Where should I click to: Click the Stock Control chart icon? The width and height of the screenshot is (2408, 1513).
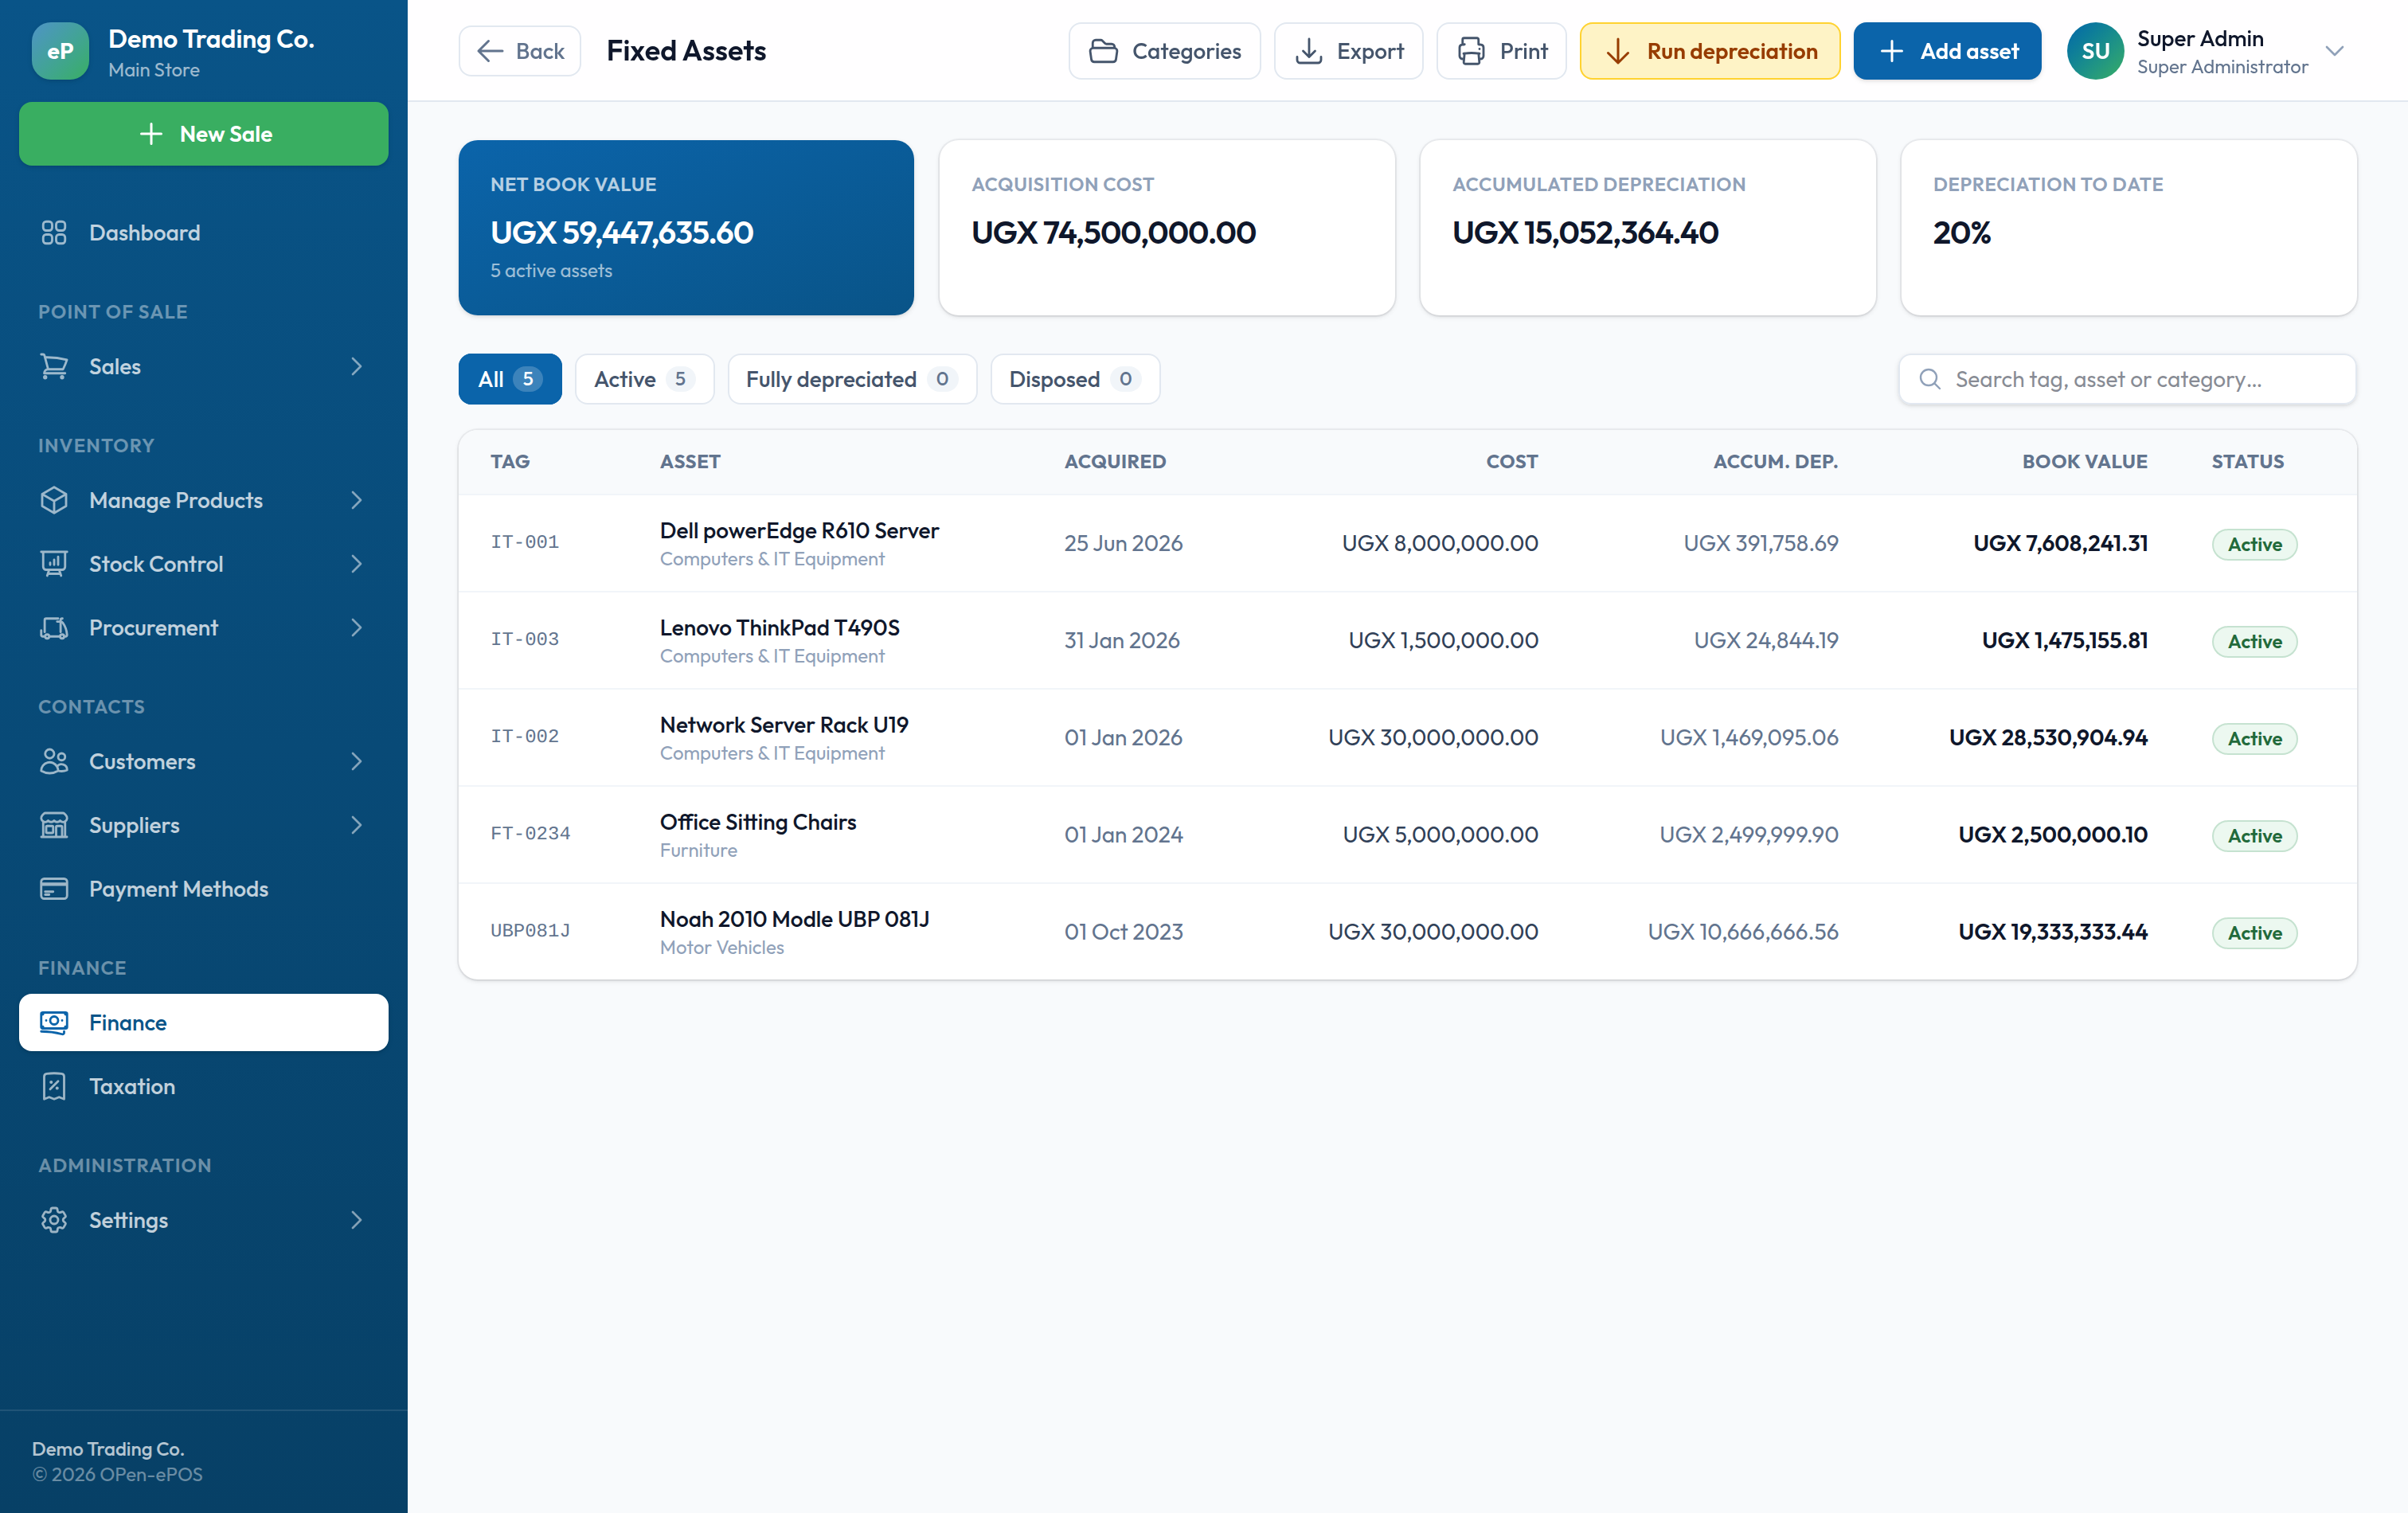click(x=54, y=564)
